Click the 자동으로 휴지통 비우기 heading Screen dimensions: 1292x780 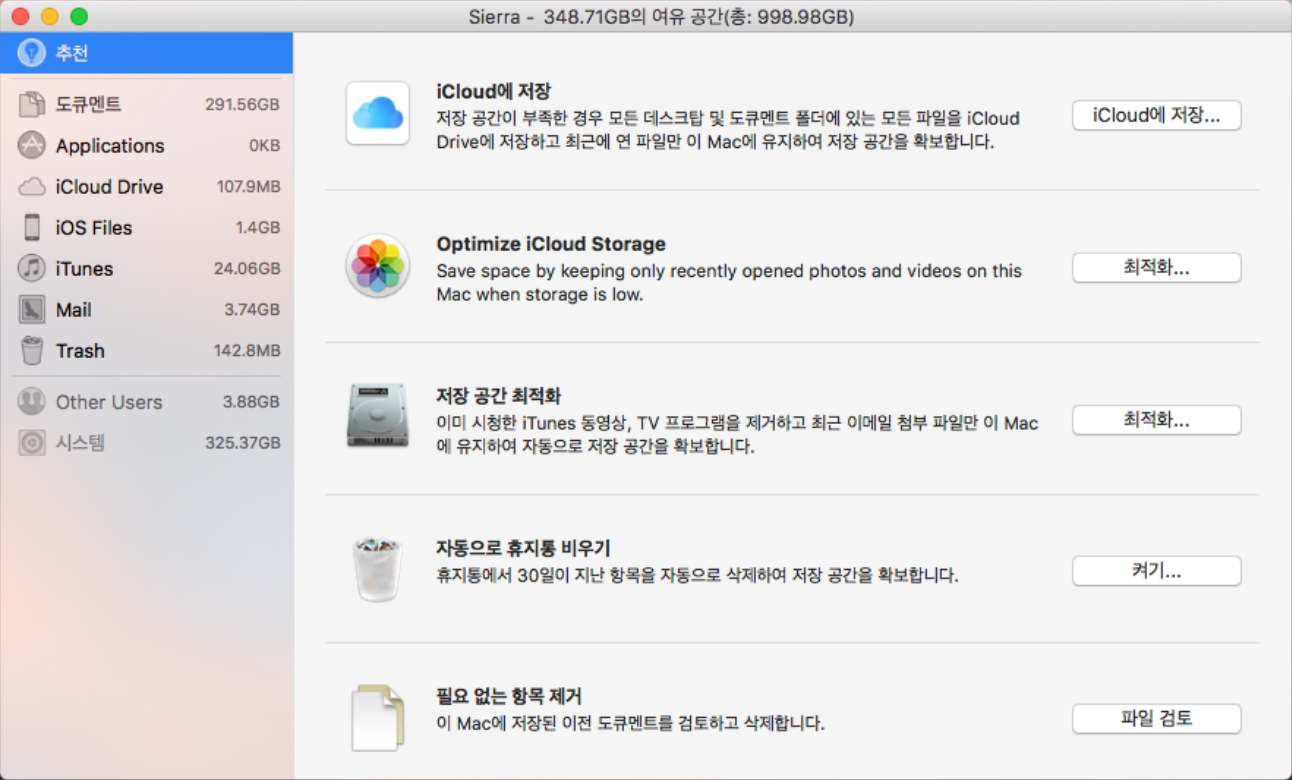coord(523,549)
